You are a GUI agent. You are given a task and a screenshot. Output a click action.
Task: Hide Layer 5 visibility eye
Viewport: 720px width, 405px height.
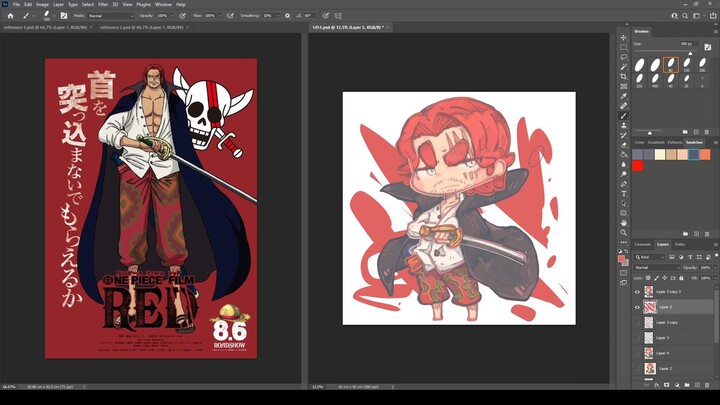pos(637,307)
